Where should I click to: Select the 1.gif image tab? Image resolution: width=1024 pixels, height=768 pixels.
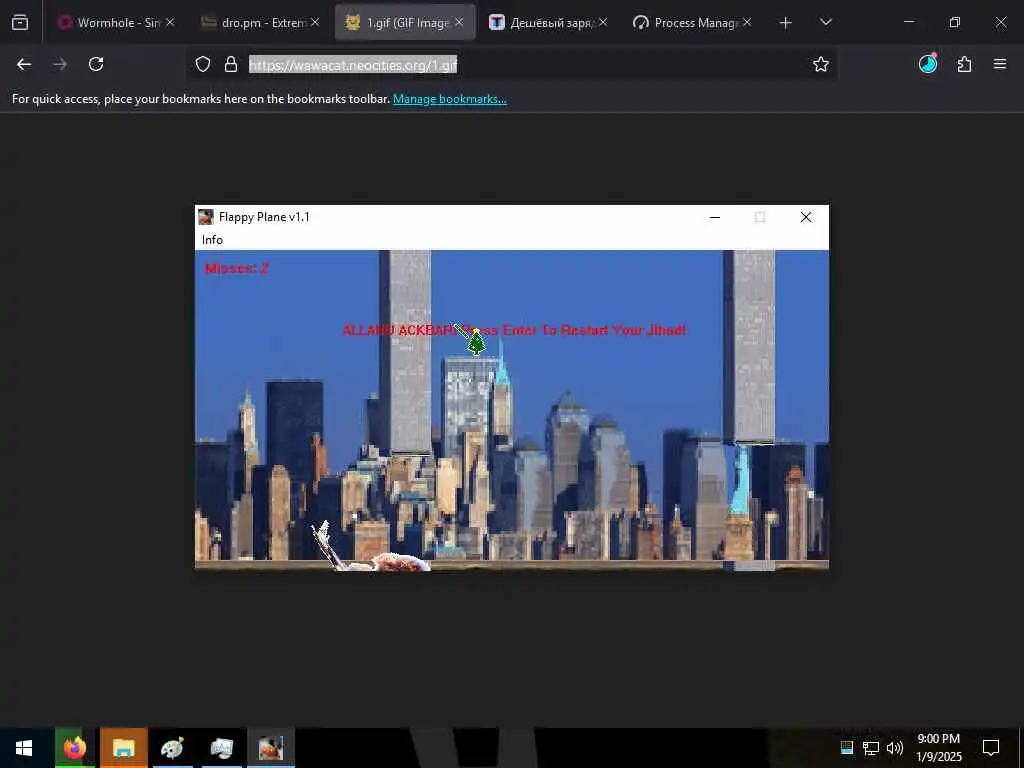(x=405, y=23)
